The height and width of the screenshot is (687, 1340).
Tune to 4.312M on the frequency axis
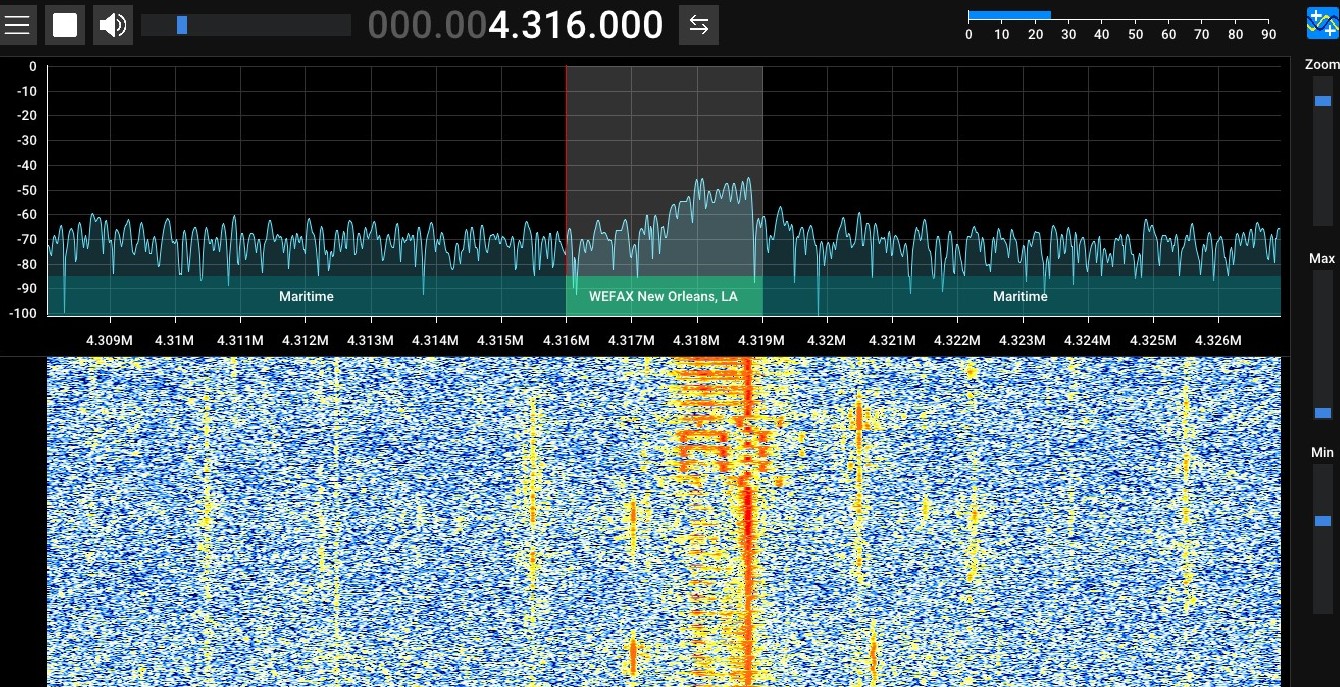(x=305, y=340)
